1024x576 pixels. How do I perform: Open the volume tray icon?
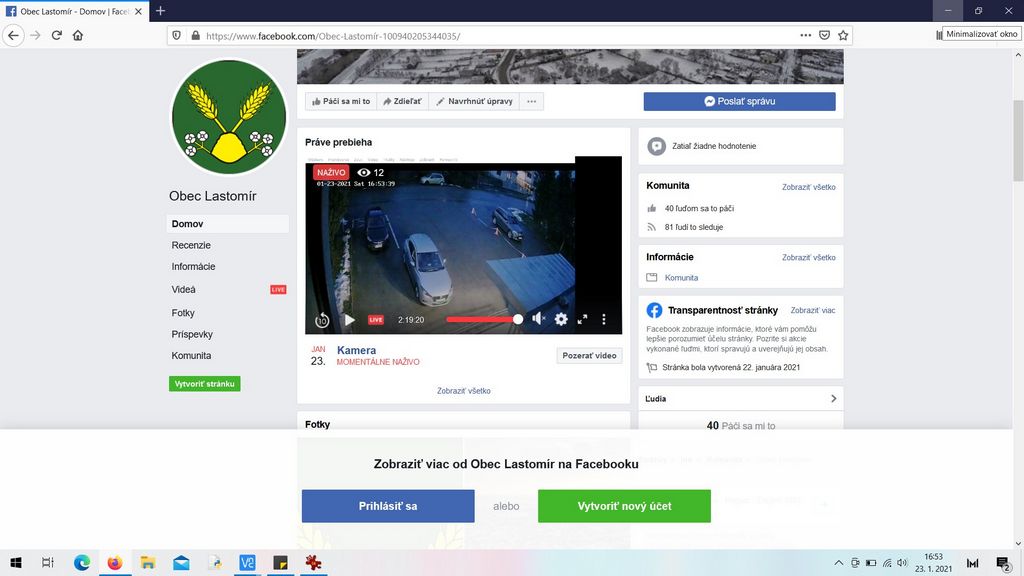point(903,563)
